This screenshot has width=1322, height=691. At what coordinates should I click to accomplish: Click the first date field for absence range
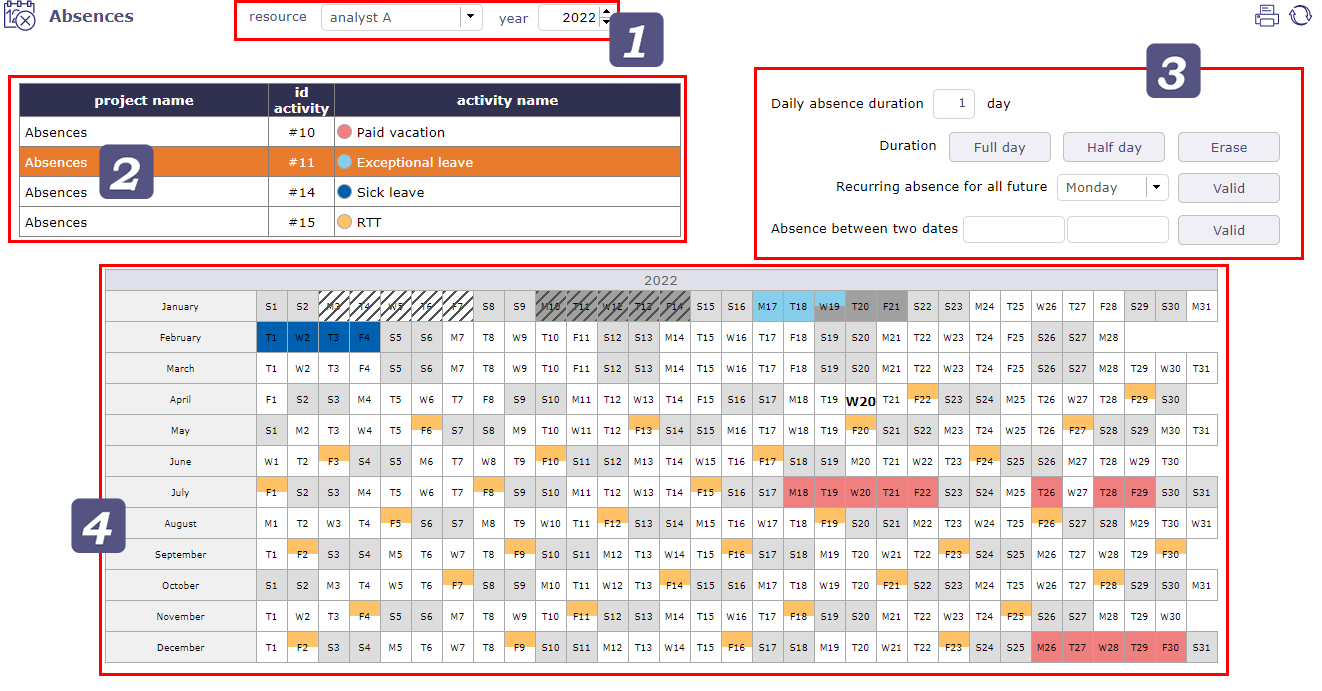coord(1013,229)
